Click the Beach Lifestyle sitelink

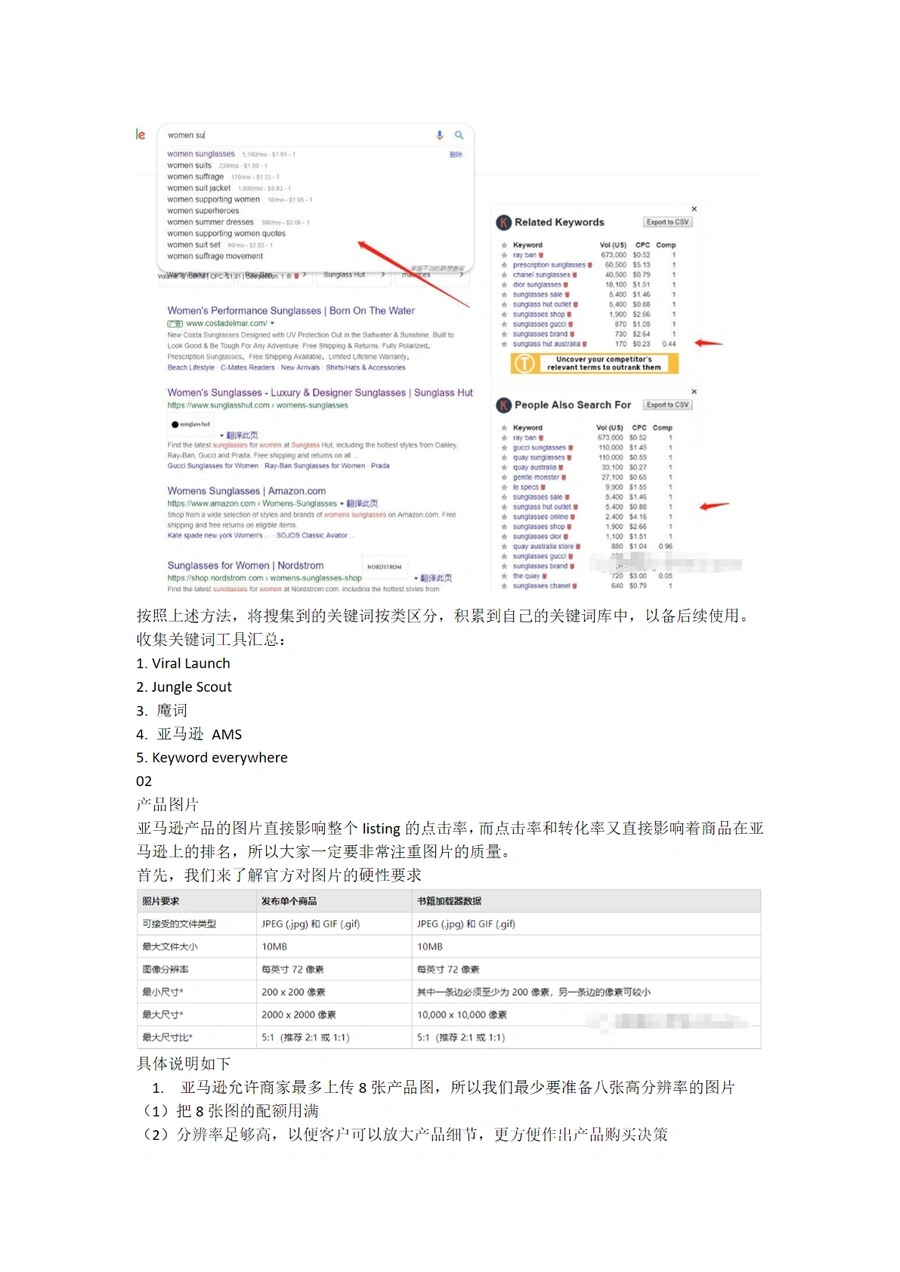pos(191,367)
